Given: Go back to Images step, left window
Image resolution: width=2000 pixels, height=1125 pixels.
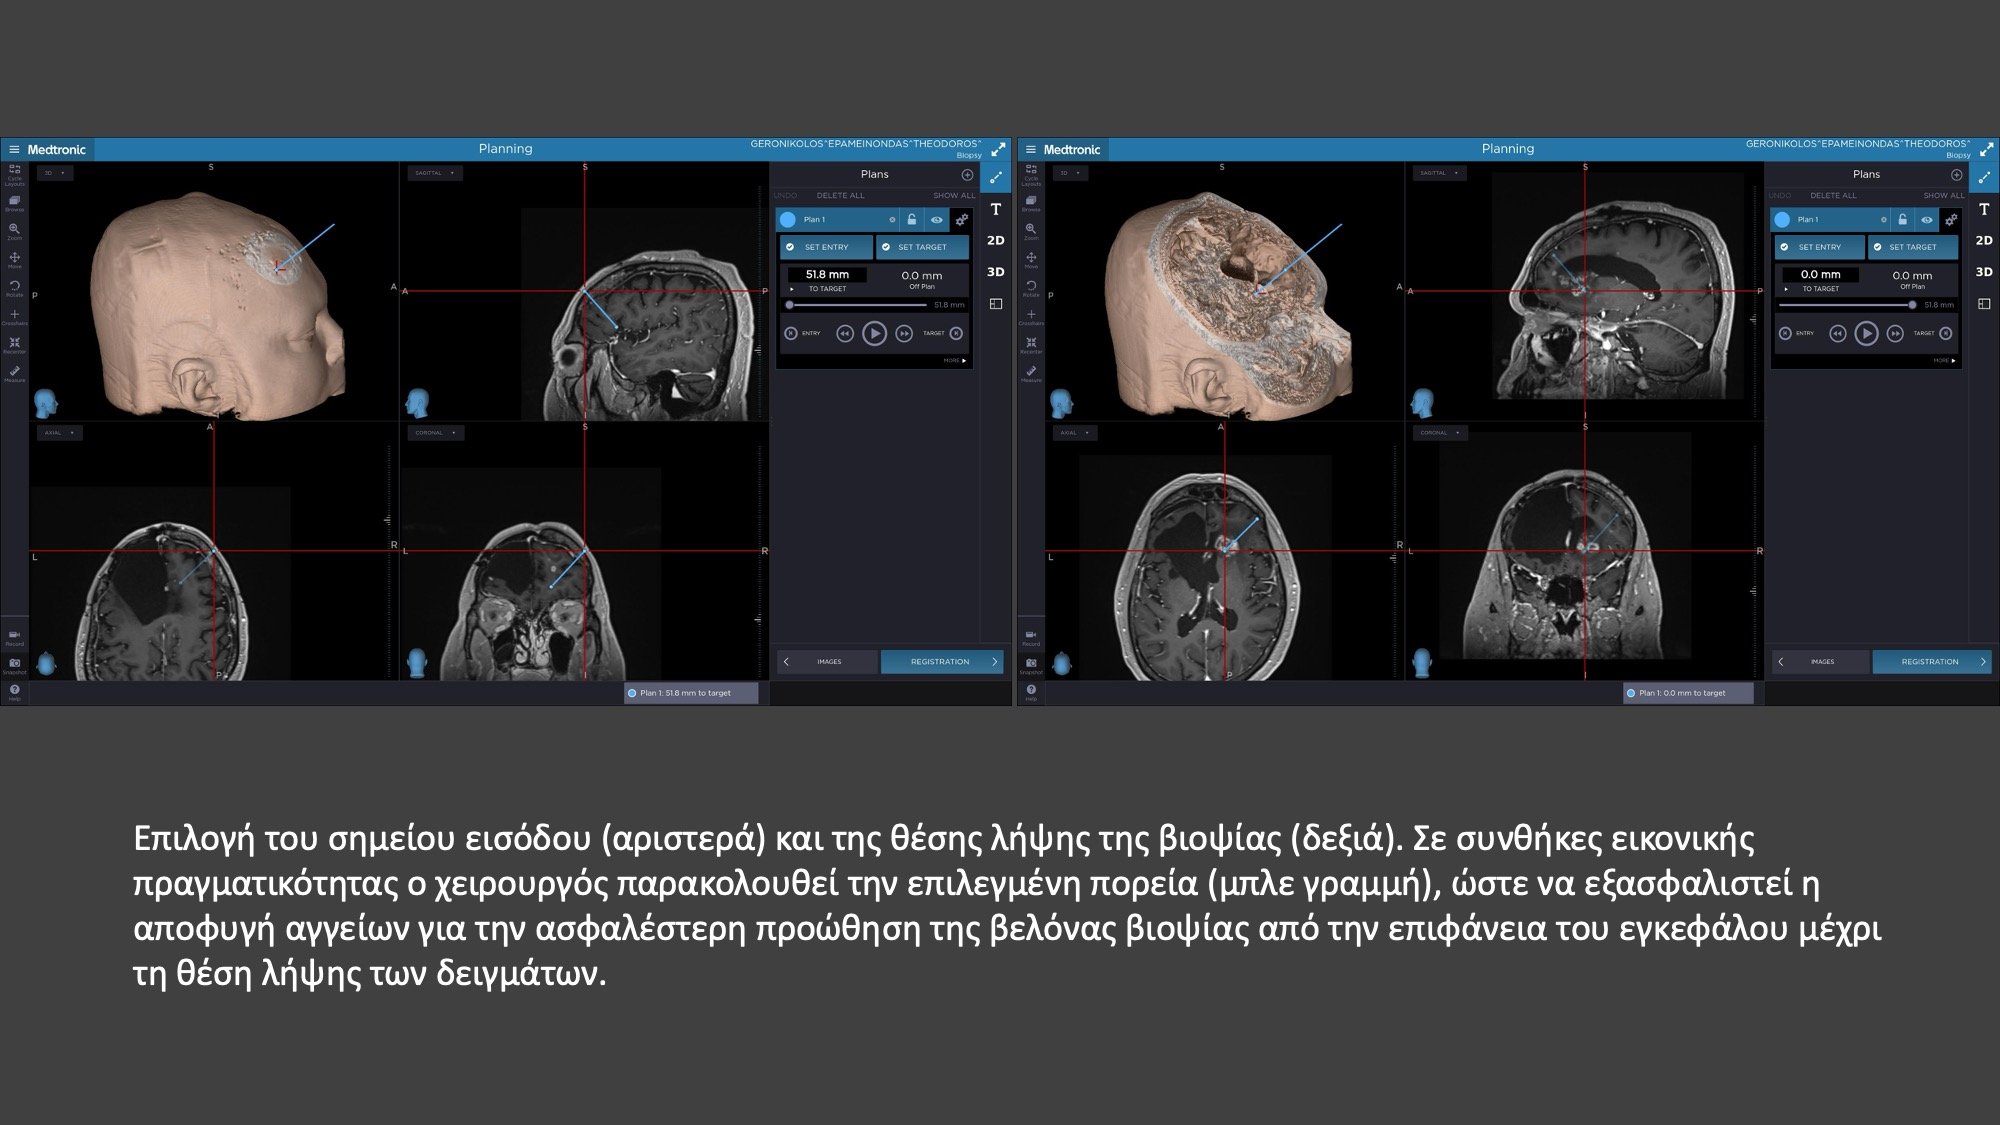Looking at the screenshot, I should coord(828,662).
